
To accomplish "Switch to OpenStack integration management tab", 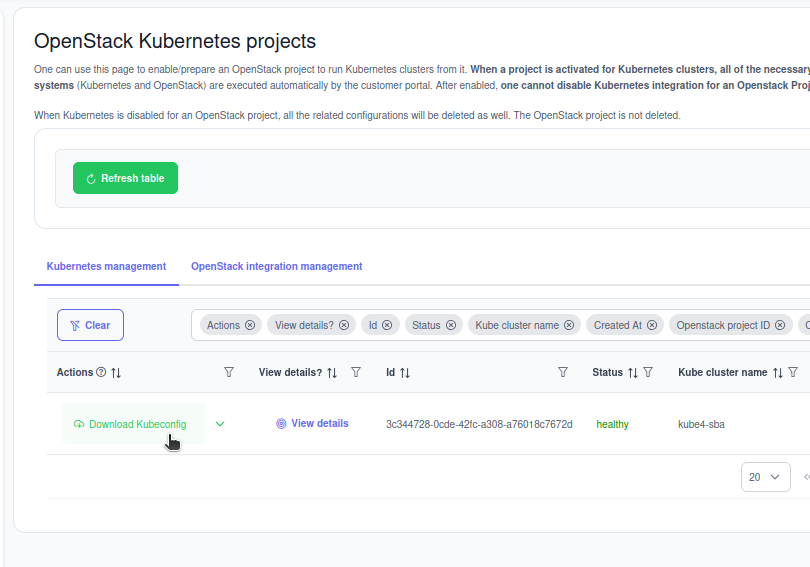I will click(276, 267).
